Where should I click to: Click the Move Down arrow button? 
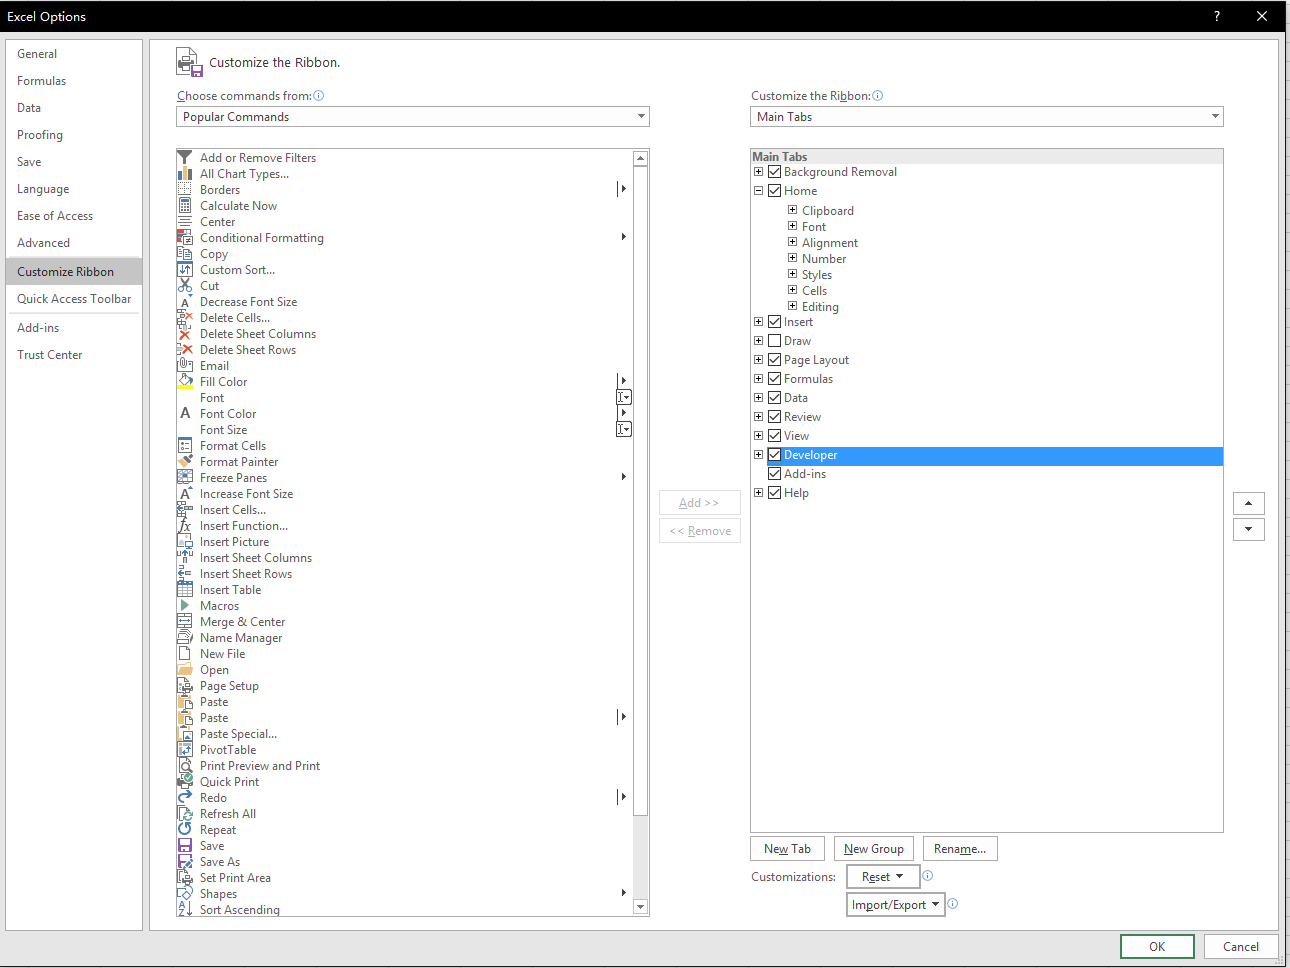tap(1249, 529)
